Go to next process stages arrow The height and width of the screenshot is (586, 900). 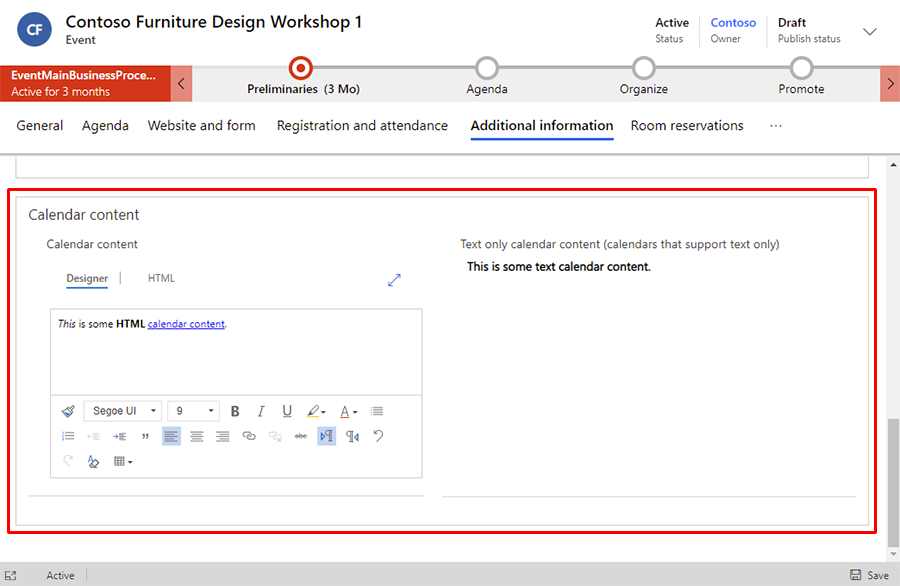[890, 84]
